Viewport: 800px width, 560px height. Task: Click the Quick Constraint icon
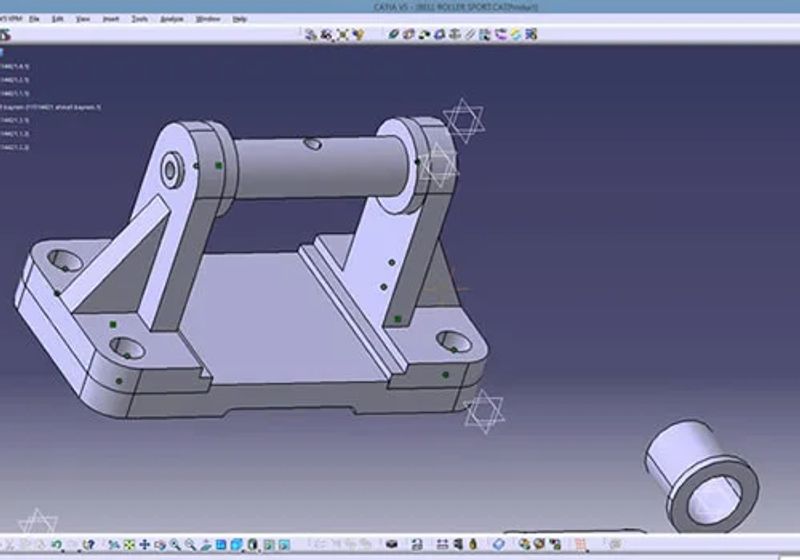485,34
